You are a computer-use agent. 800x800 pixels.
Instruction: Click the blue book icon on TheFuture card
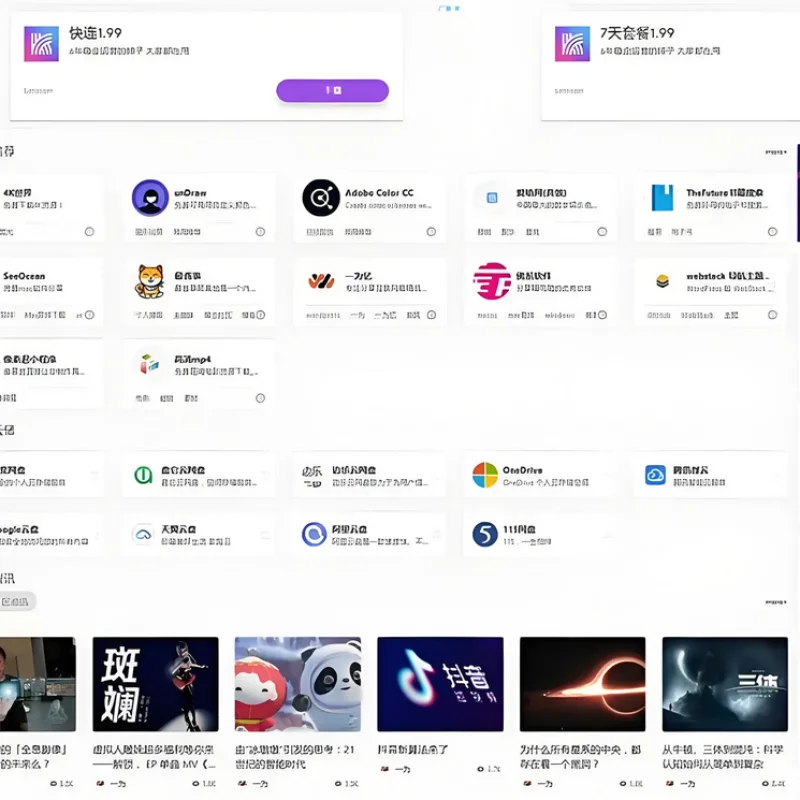coord(663,197)
